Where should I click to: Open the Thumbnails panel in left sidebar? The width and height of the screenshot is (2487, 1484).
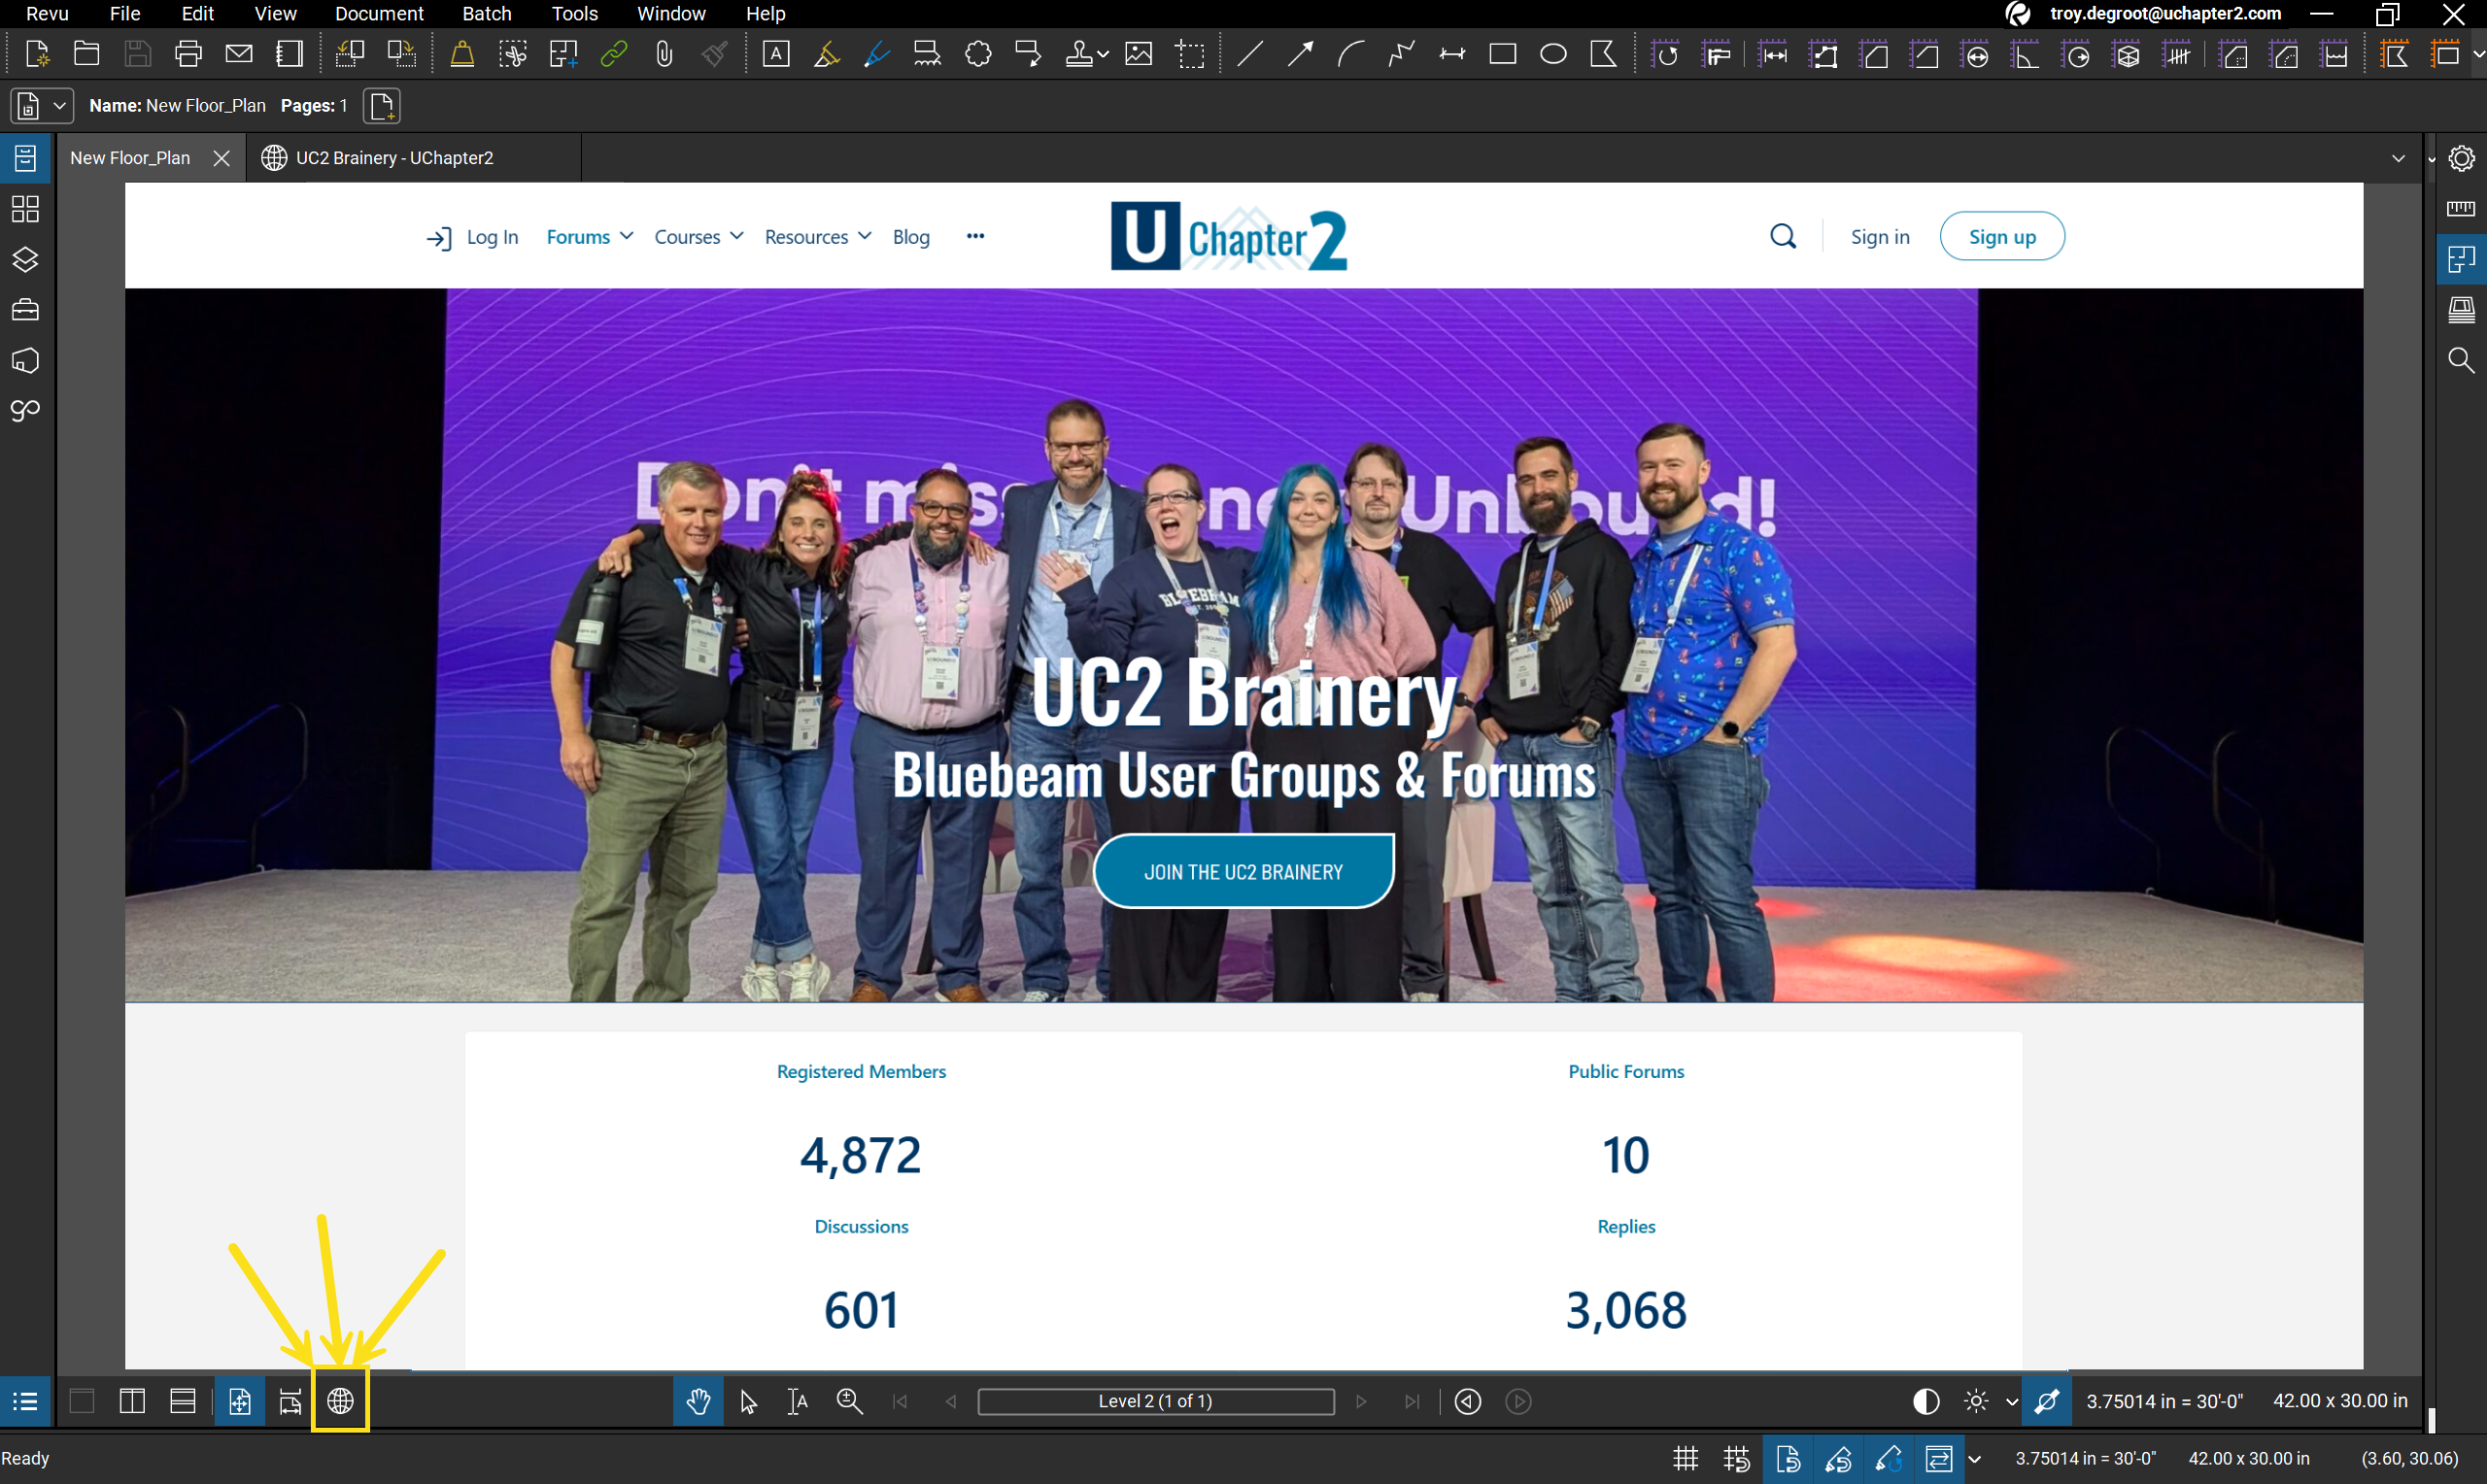point(25,209)
